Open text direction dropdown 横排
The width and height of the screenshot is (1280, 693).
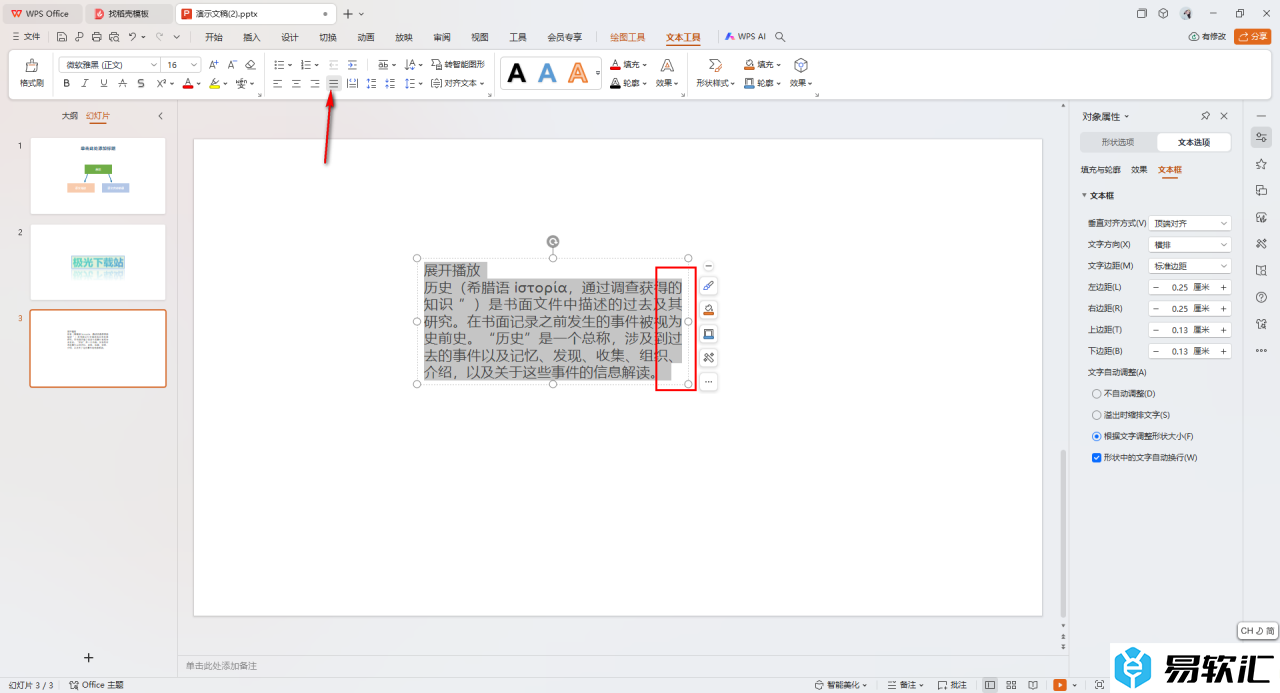(x=1190, y=244)
